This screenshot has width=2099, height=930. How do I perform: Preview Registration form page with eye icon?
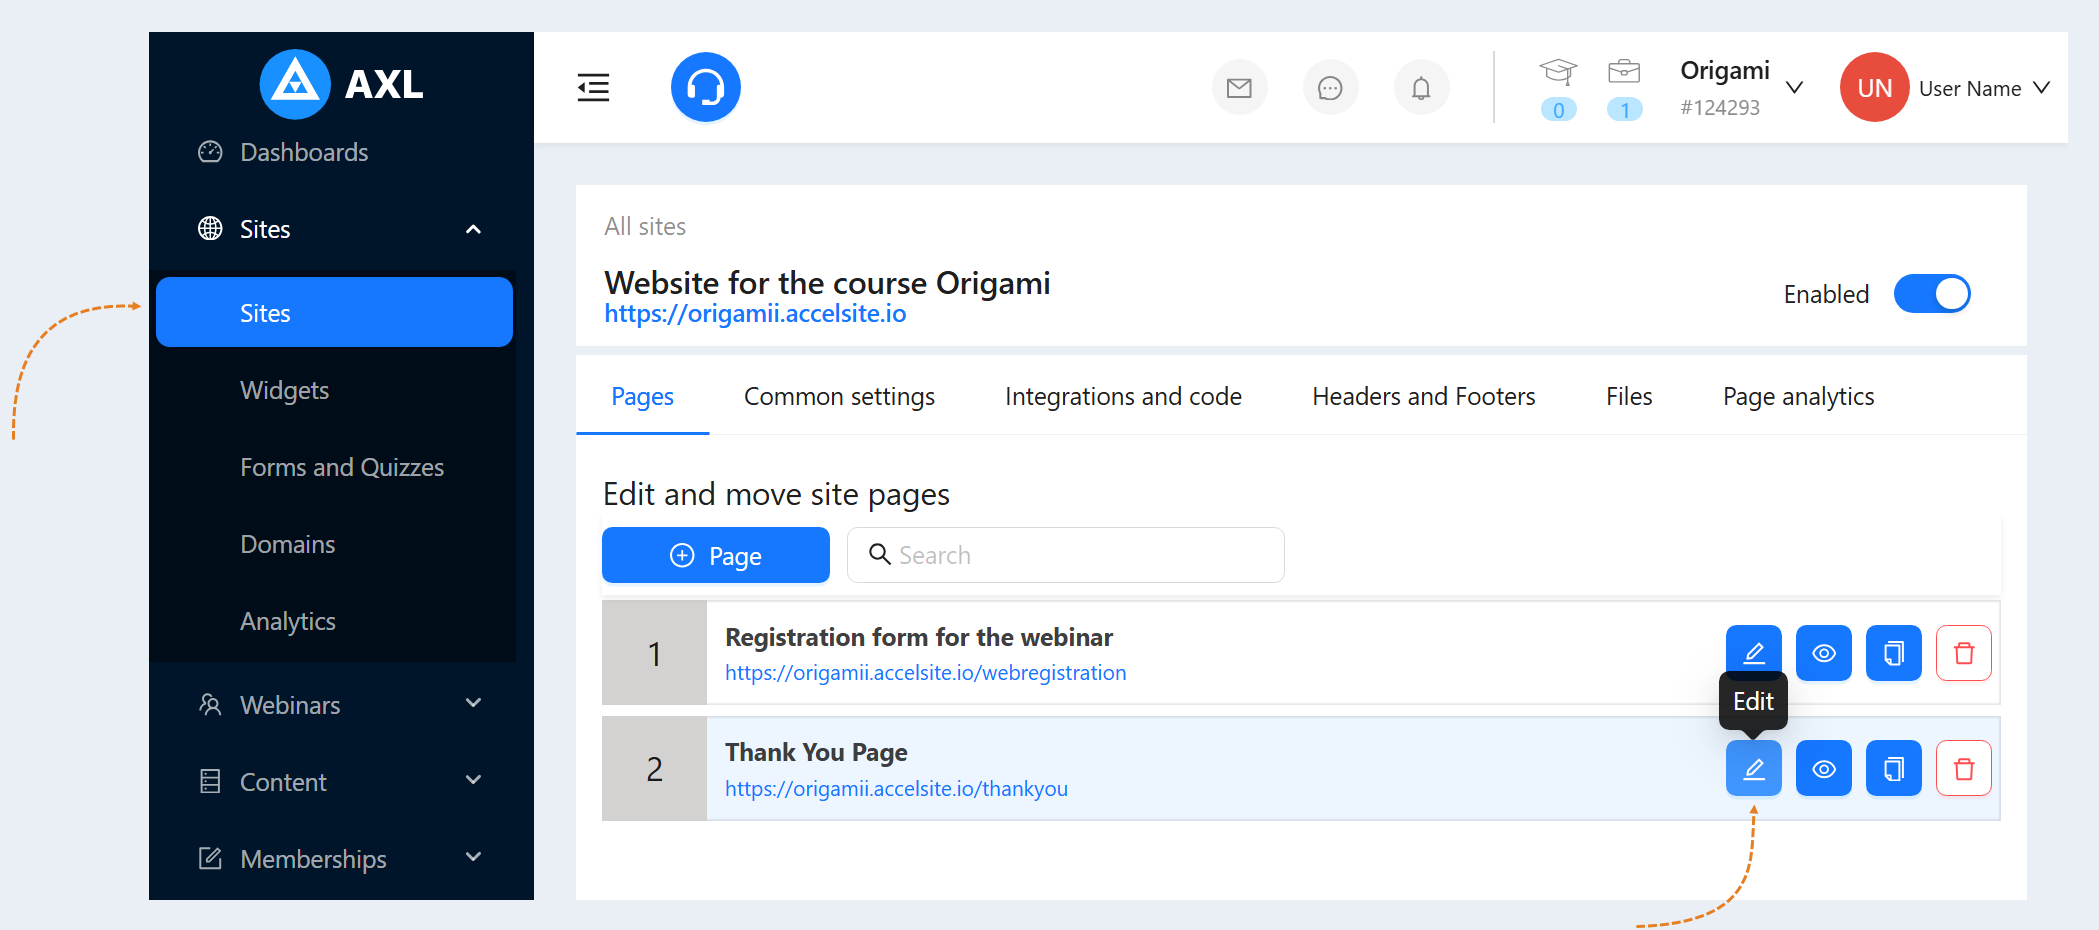pyautogui.click(x=1824, y=653)
